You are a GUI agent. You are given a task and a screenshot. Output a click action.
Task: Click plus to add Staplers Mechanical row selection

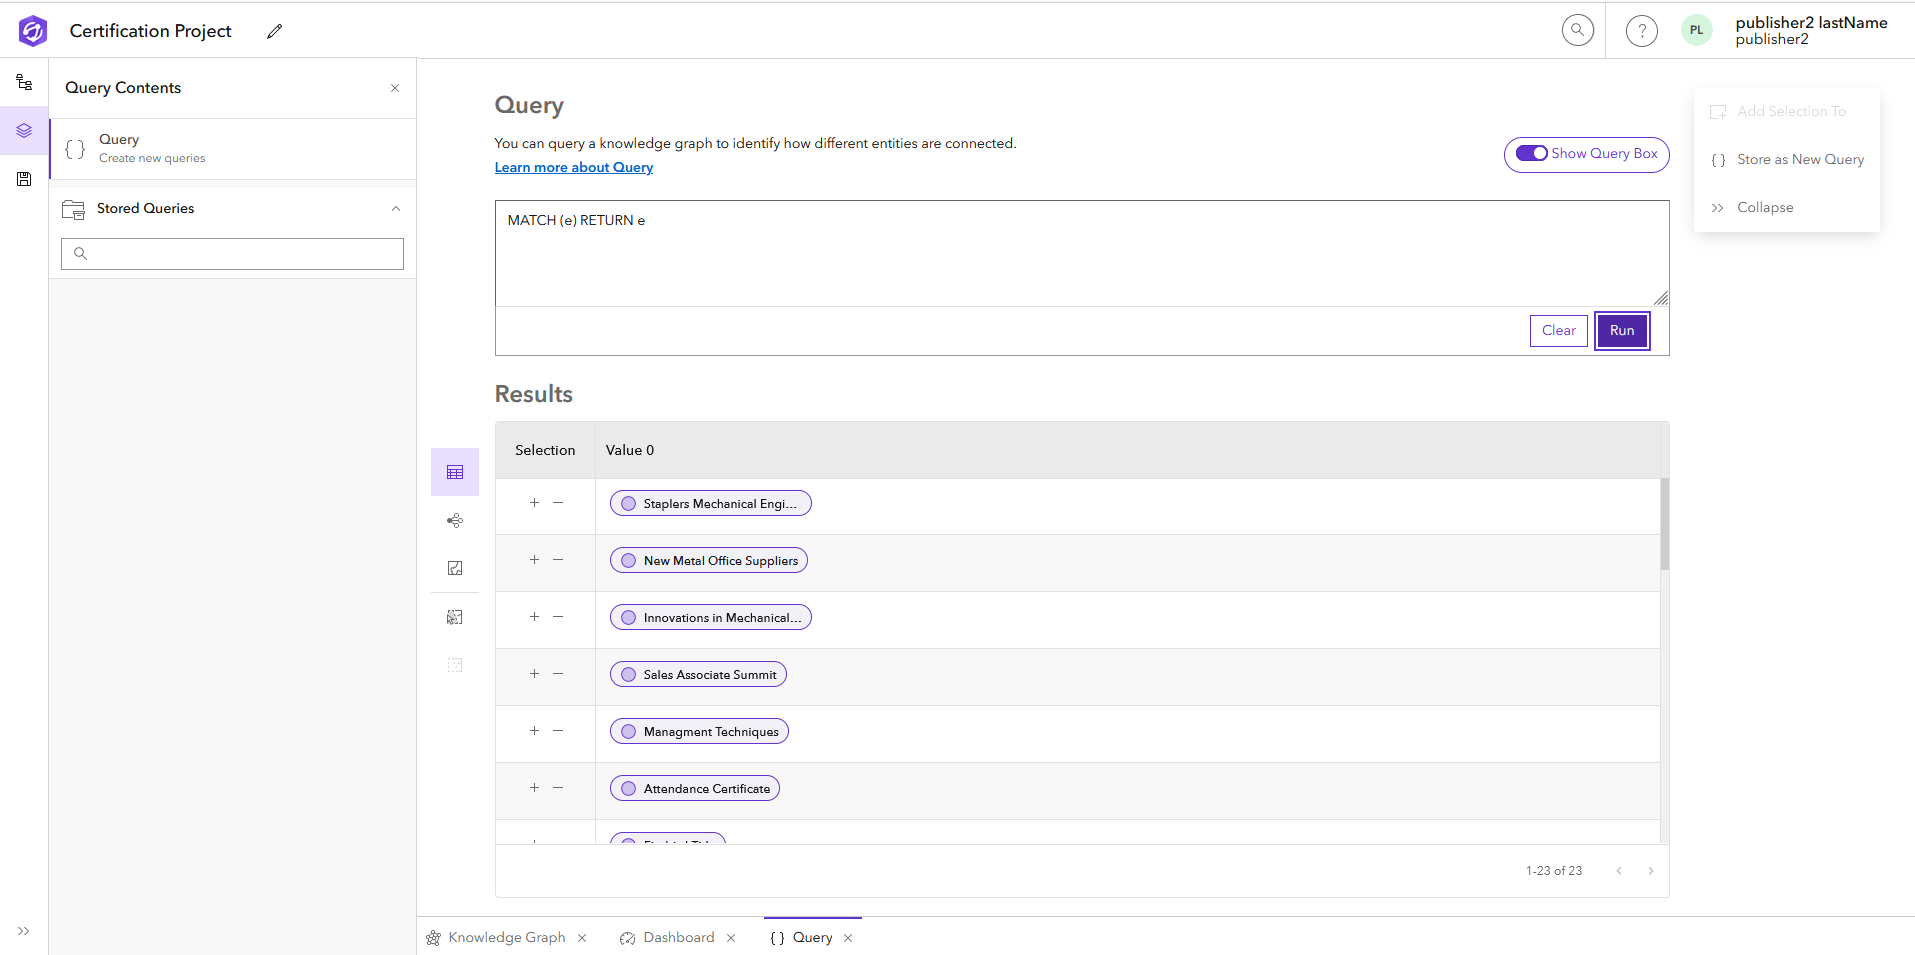(x=535, y=503)
